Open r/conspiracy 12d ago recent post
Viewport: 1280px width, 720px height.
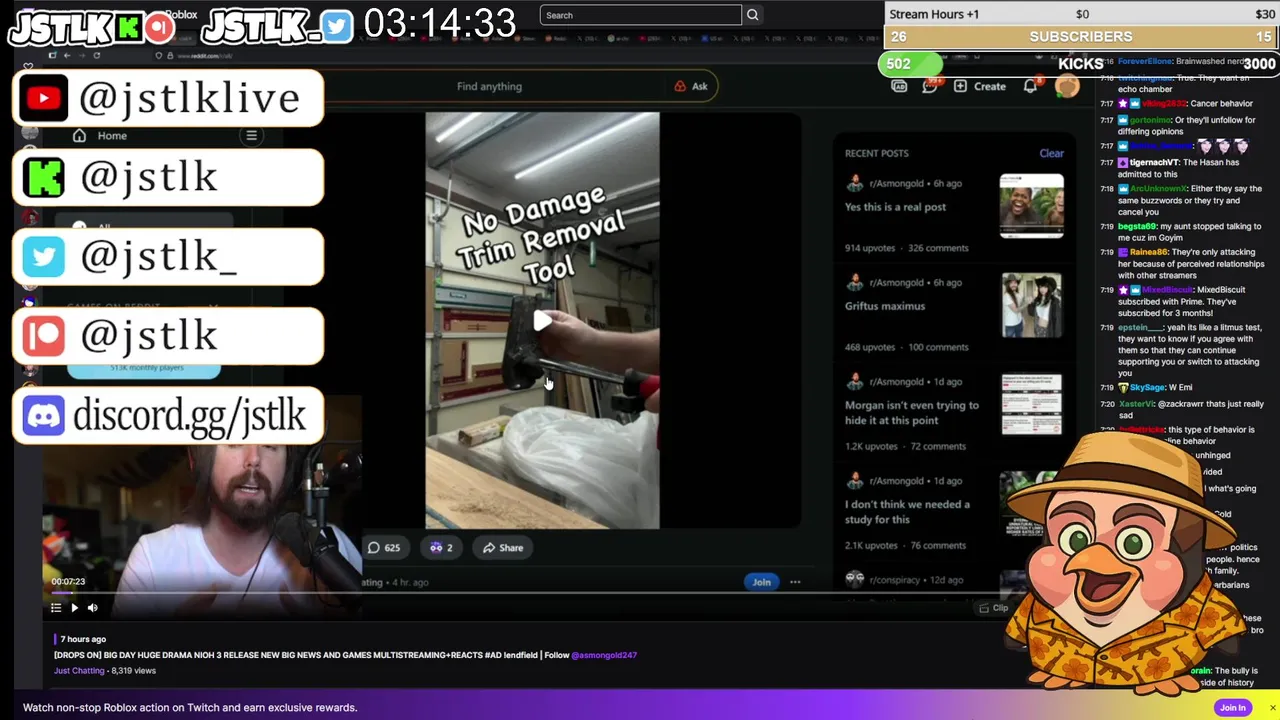904,580
